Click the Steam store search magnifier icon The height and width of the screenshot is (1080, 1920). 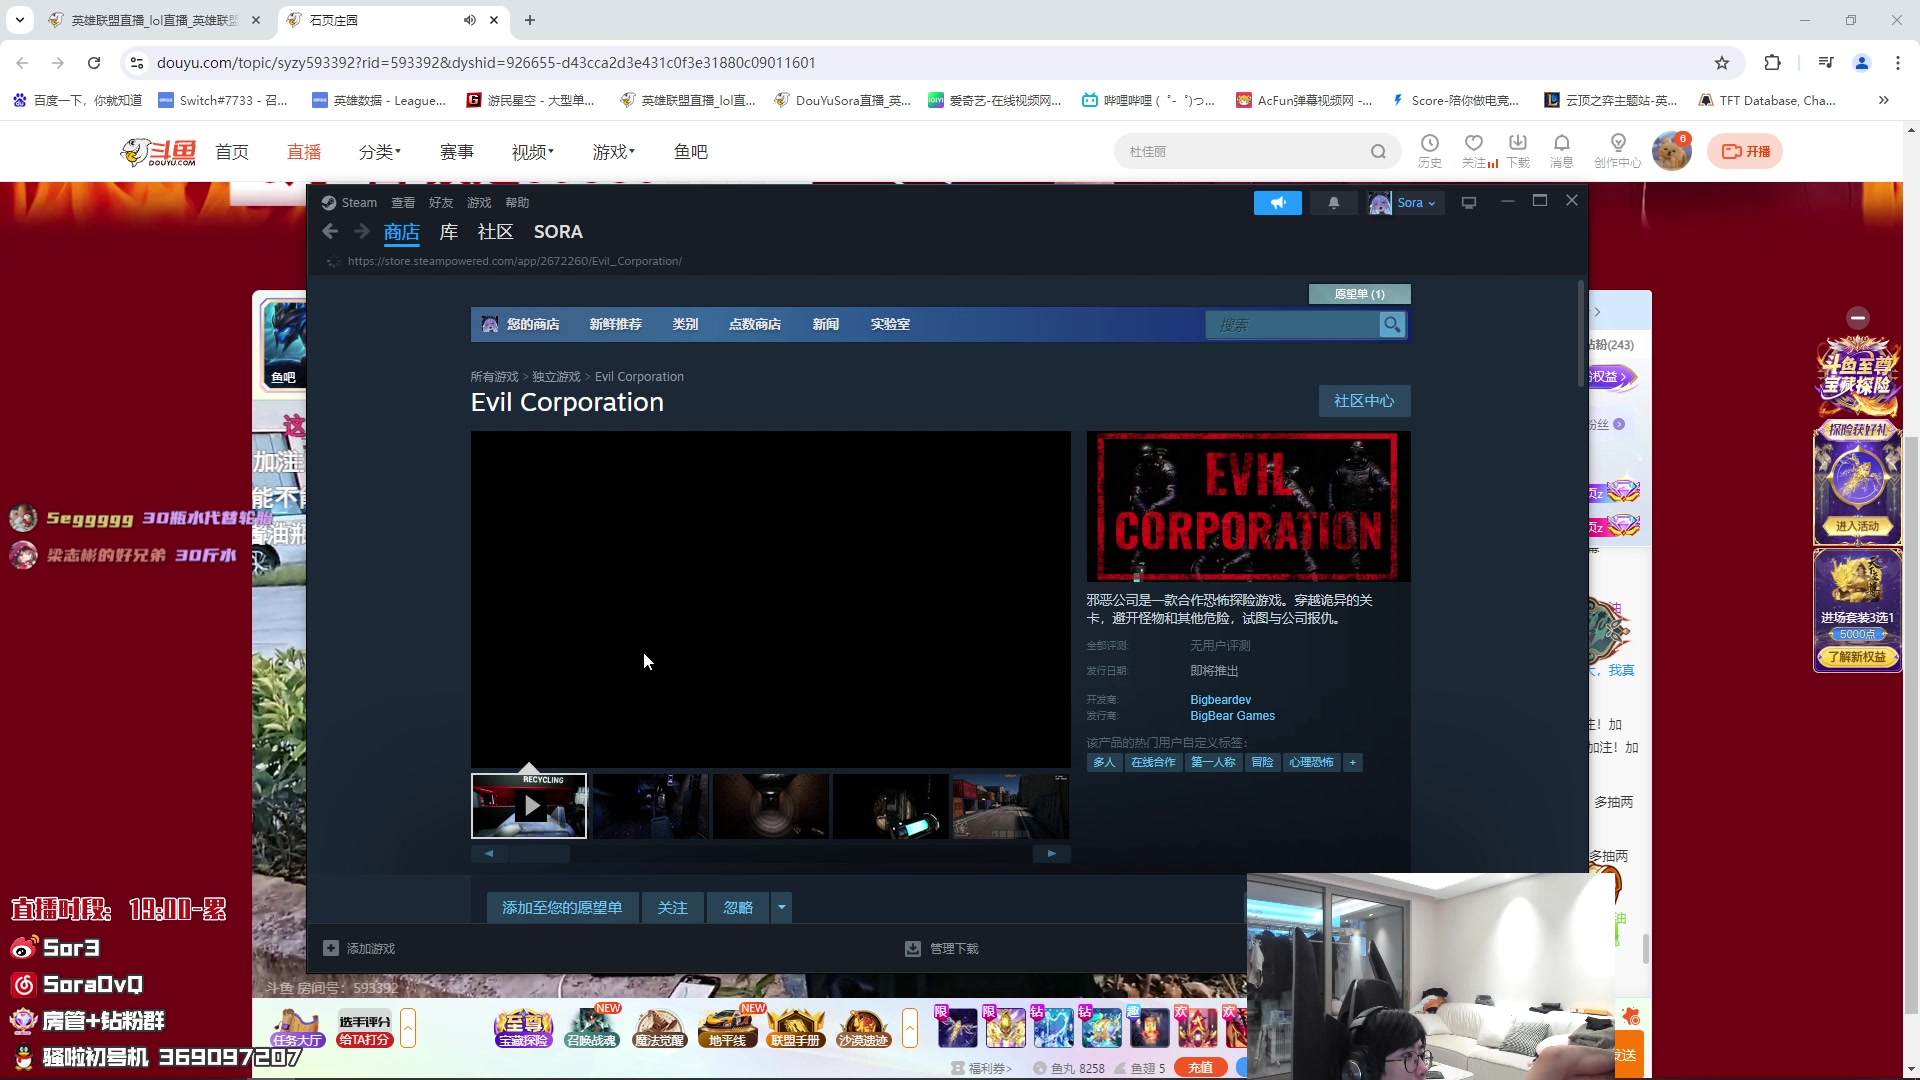[1392, 325]
